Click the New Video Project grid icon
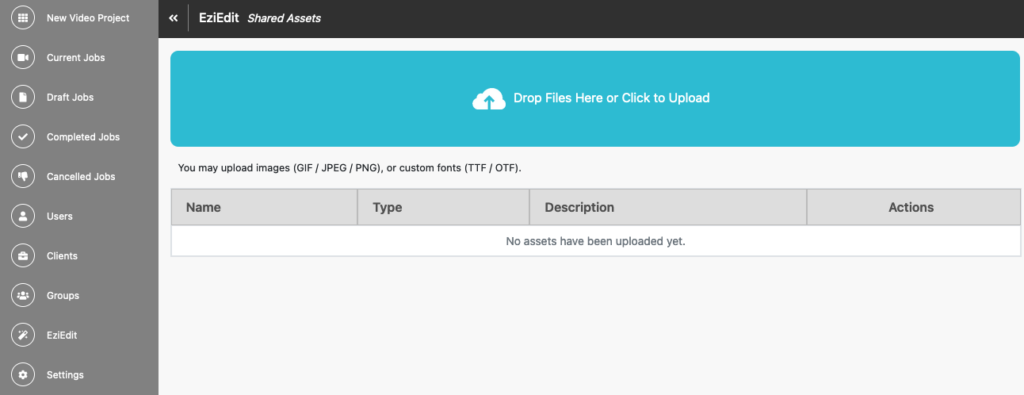Image resolution: width=1024 pixels, height=395 pixels. 23,18
